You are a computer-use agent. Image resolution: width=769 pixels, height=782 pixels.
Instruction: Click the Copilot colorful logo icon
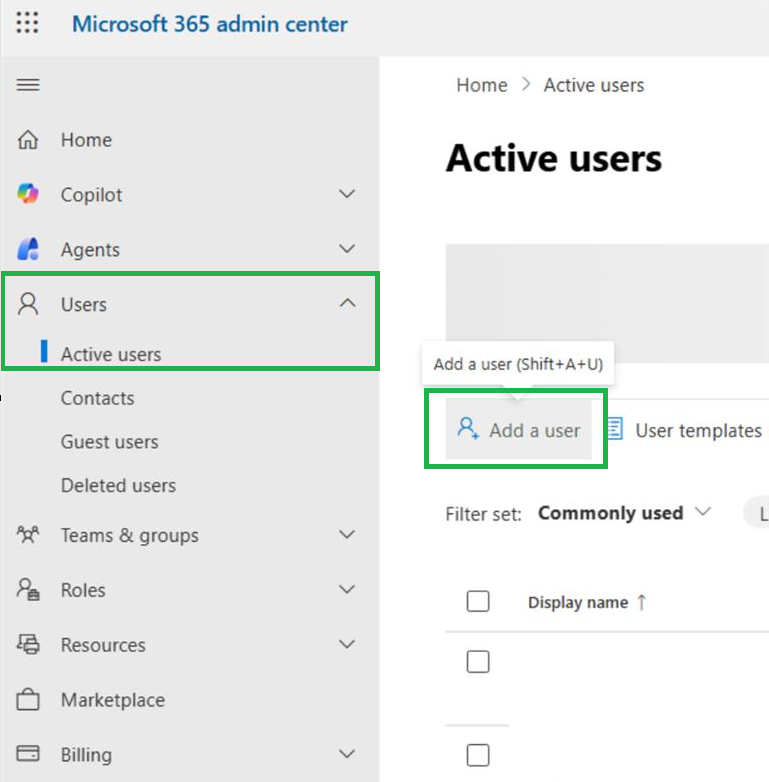click(28, 194)
